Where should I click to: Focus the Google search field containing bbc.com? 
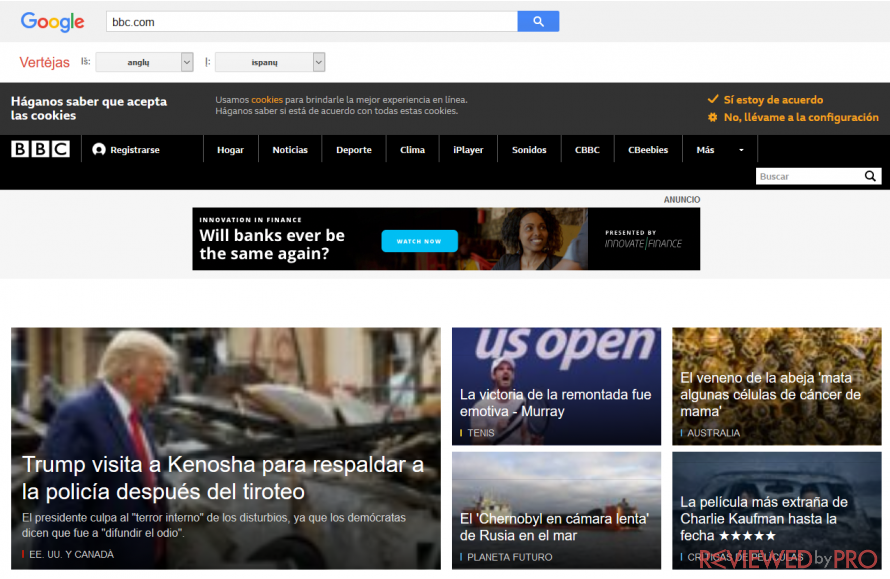312,22
